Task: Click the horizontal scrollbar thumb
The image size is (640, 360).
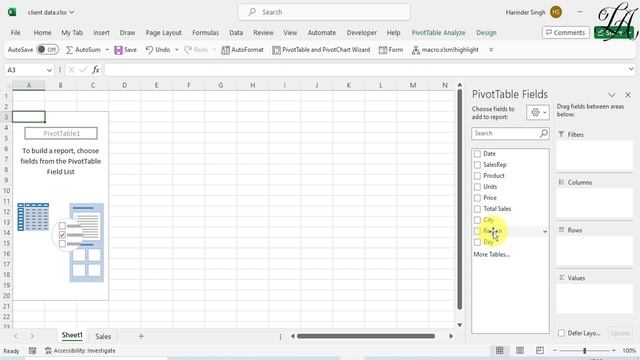Action: pos(366,336)
